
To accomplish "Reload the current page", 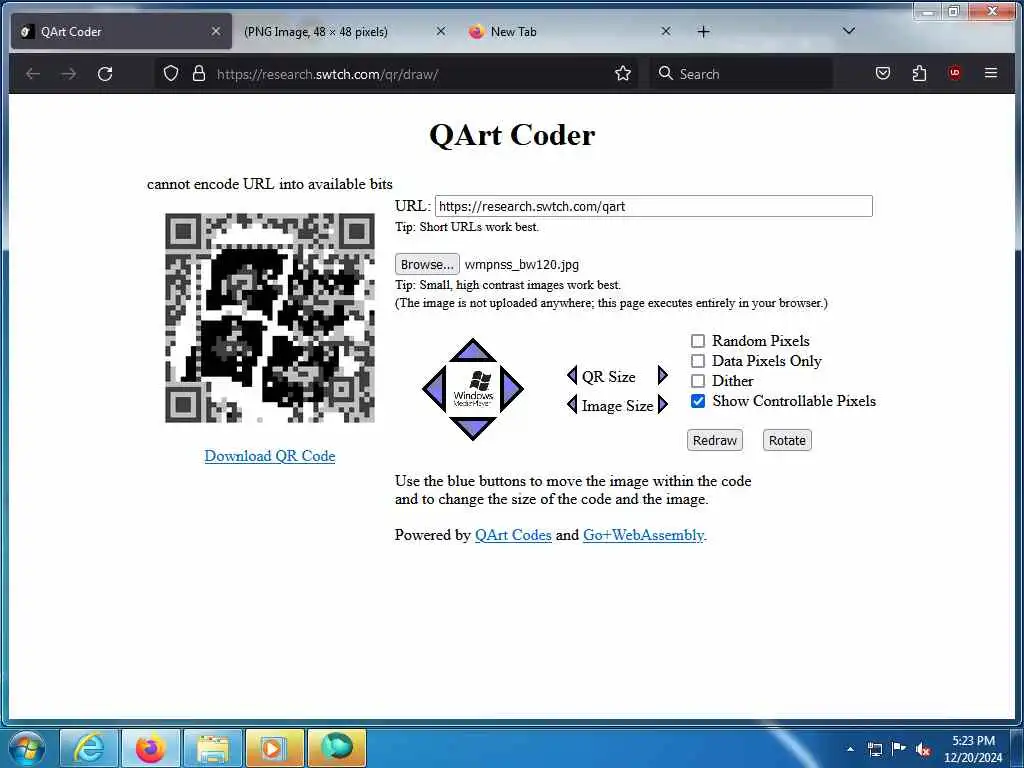I will (x=105, y=74).
